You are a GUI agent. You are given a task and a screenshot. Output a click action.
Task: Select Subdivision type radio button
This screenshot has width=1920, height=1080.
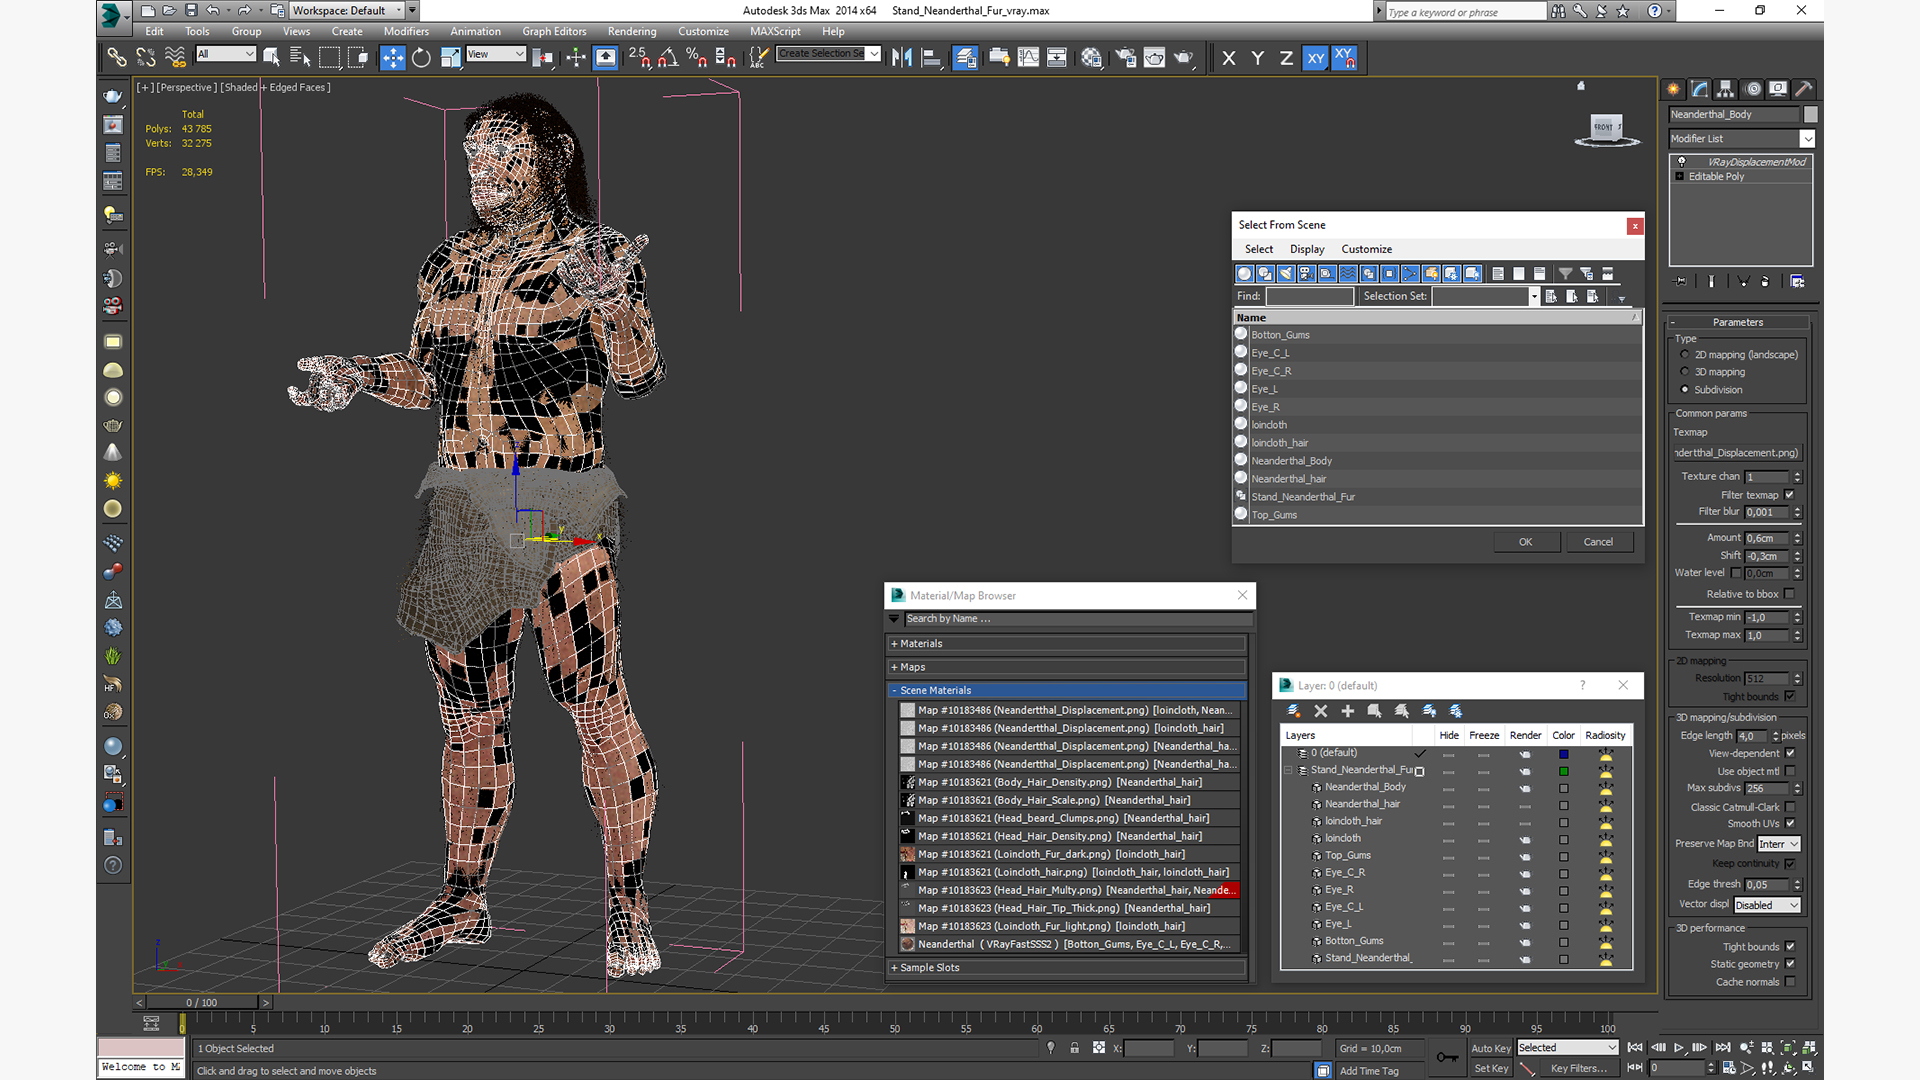coord(1685,390)
